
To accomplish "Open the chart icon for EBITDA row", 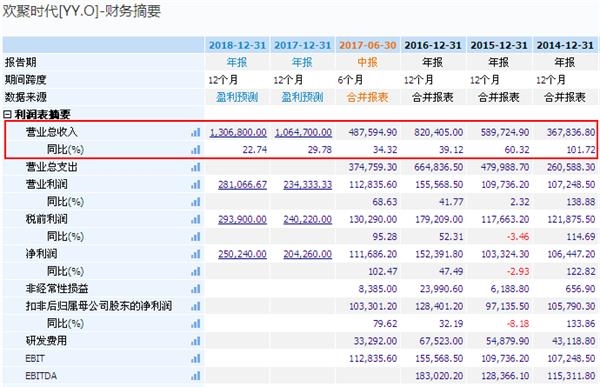I will 196,376.
